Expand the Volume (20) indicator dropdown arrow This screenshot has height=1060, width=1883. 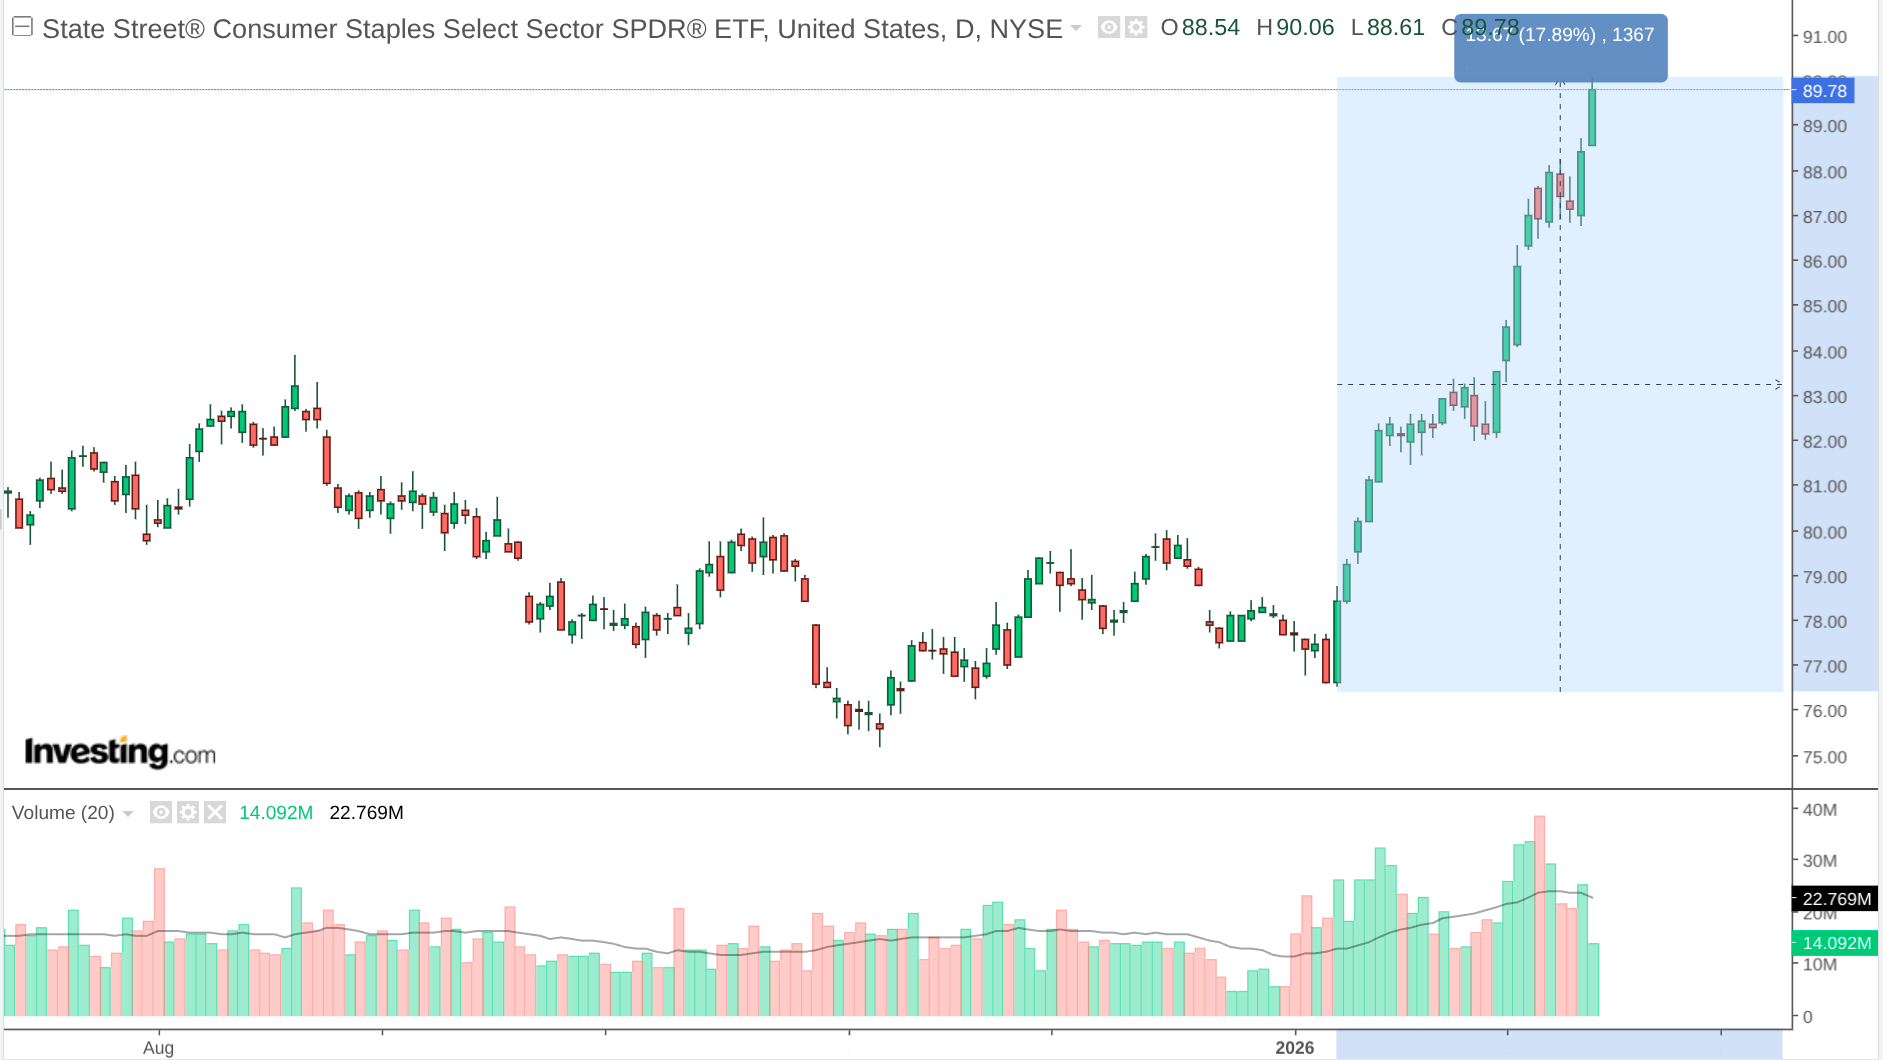[x=128, y=814]
